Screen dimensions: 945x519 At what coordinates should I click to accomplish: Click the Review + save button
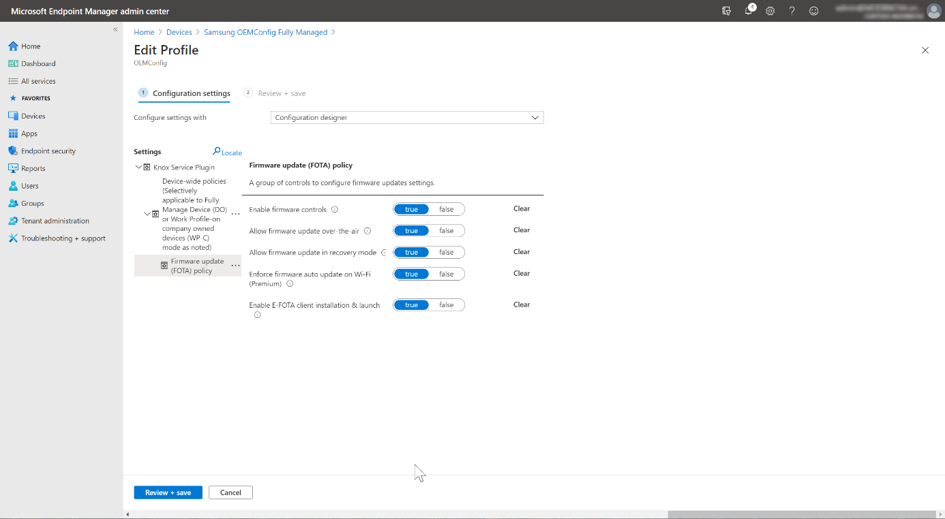(x=168, y=492)
